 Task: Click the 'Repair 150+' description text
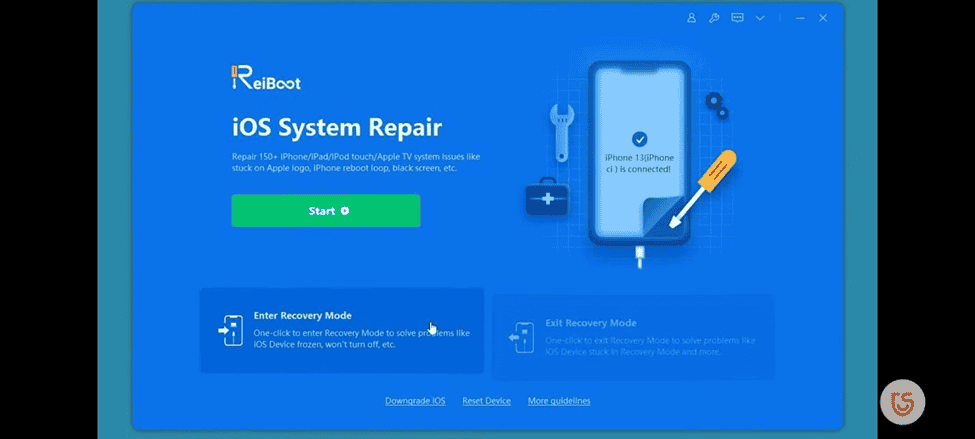point(356,162)
